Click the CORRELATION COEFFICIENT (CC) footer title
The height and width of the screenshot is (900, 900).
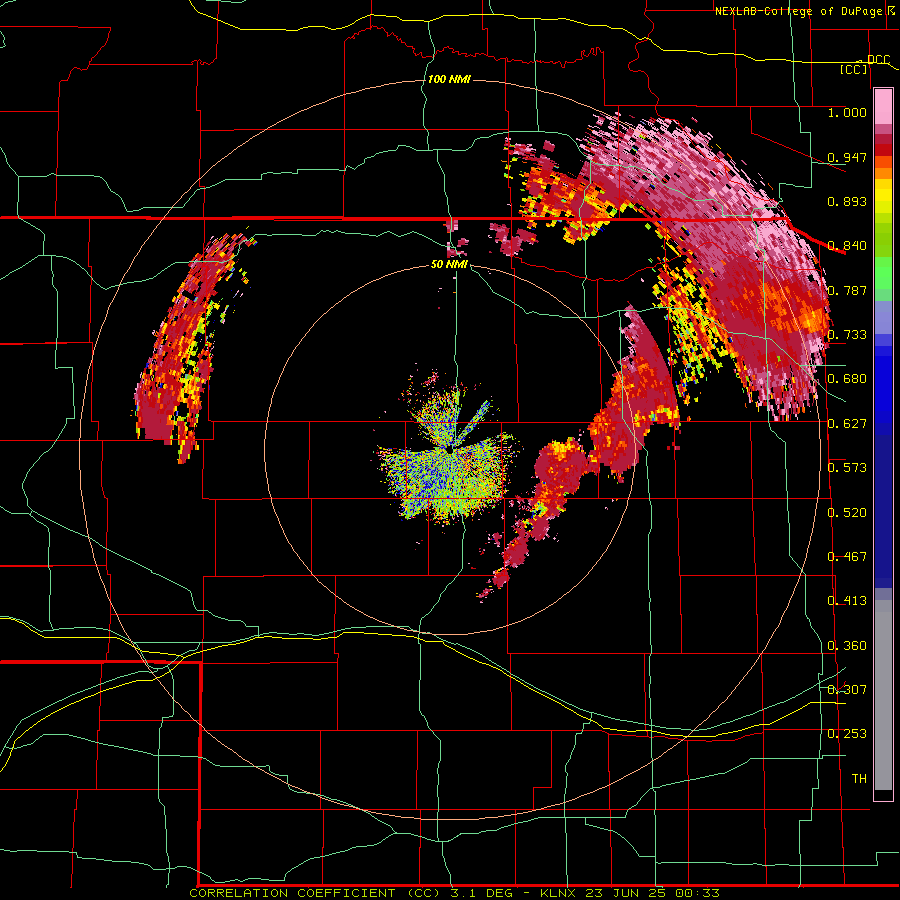point(315,893)
